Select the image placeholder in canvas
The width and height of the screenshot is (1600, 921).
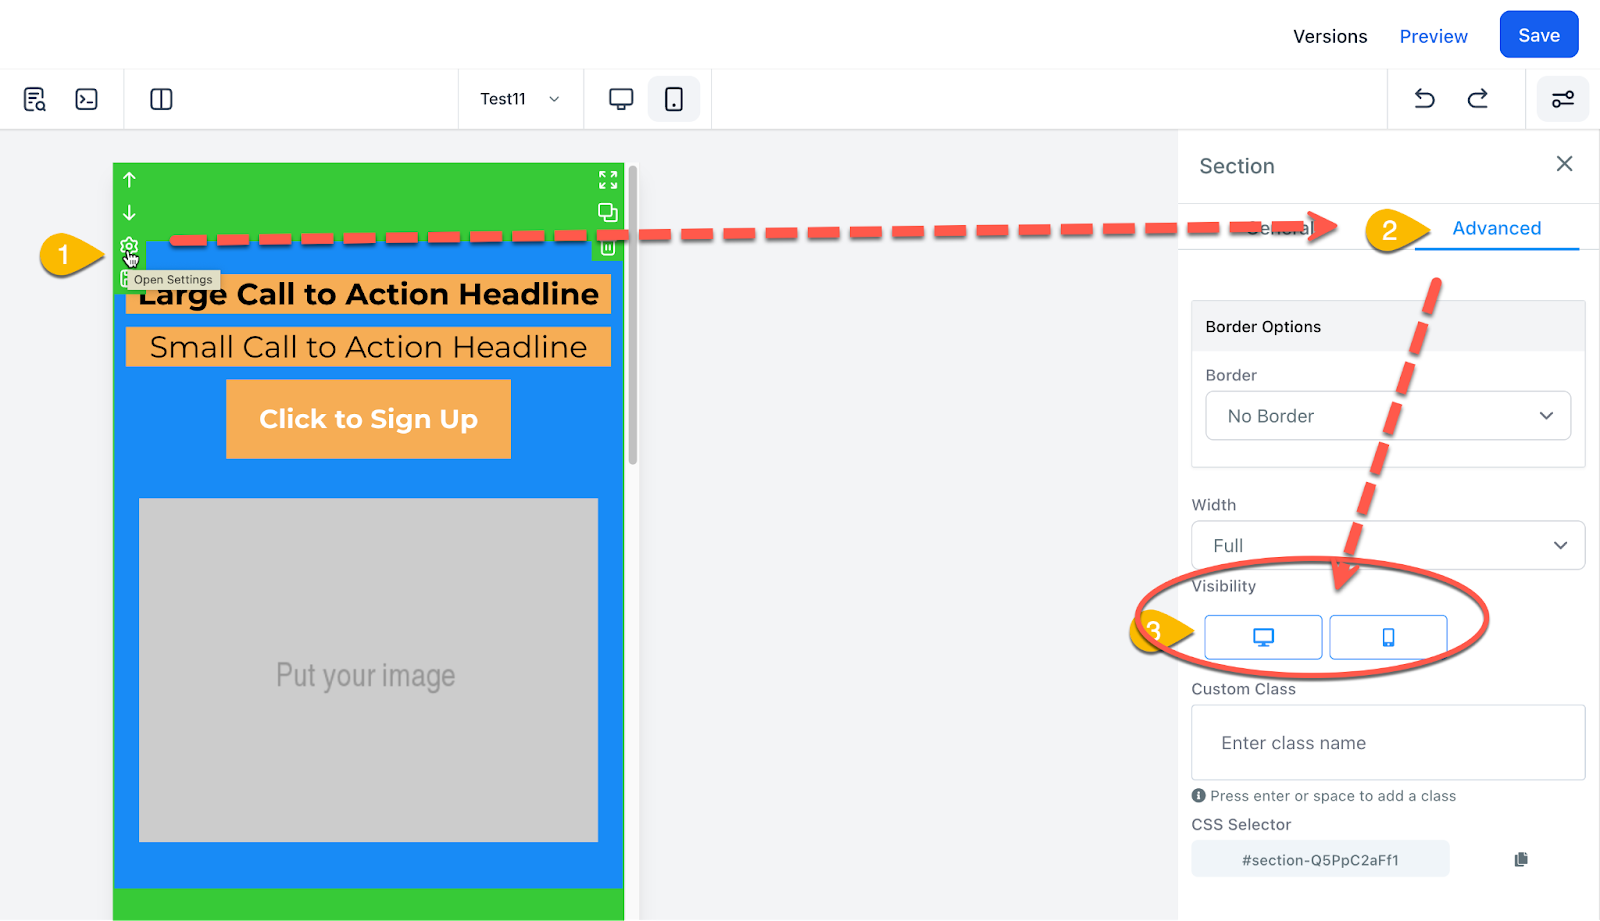368,670
